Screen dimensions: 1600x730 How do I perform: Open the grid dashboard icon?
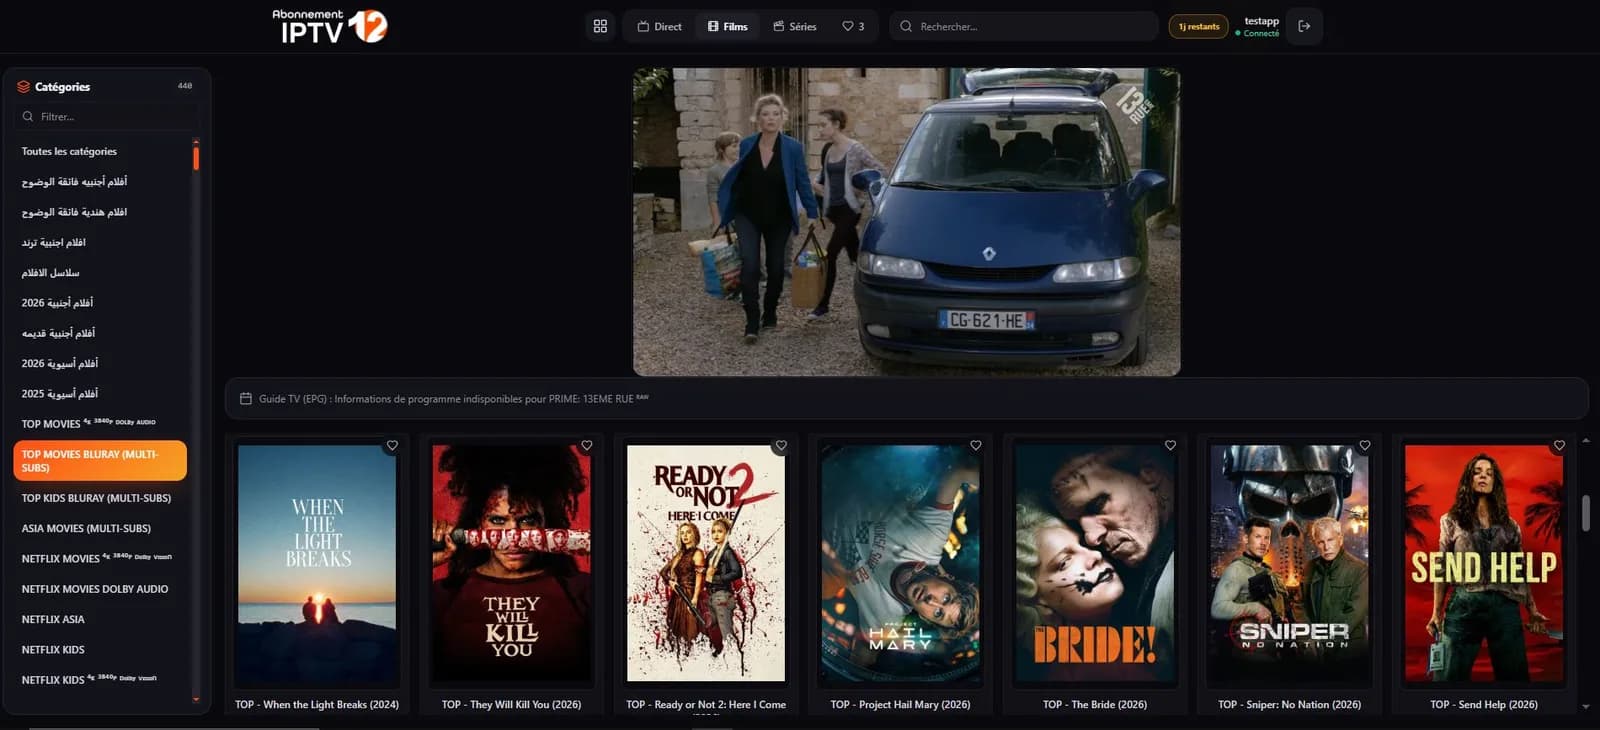coord(600,26)
